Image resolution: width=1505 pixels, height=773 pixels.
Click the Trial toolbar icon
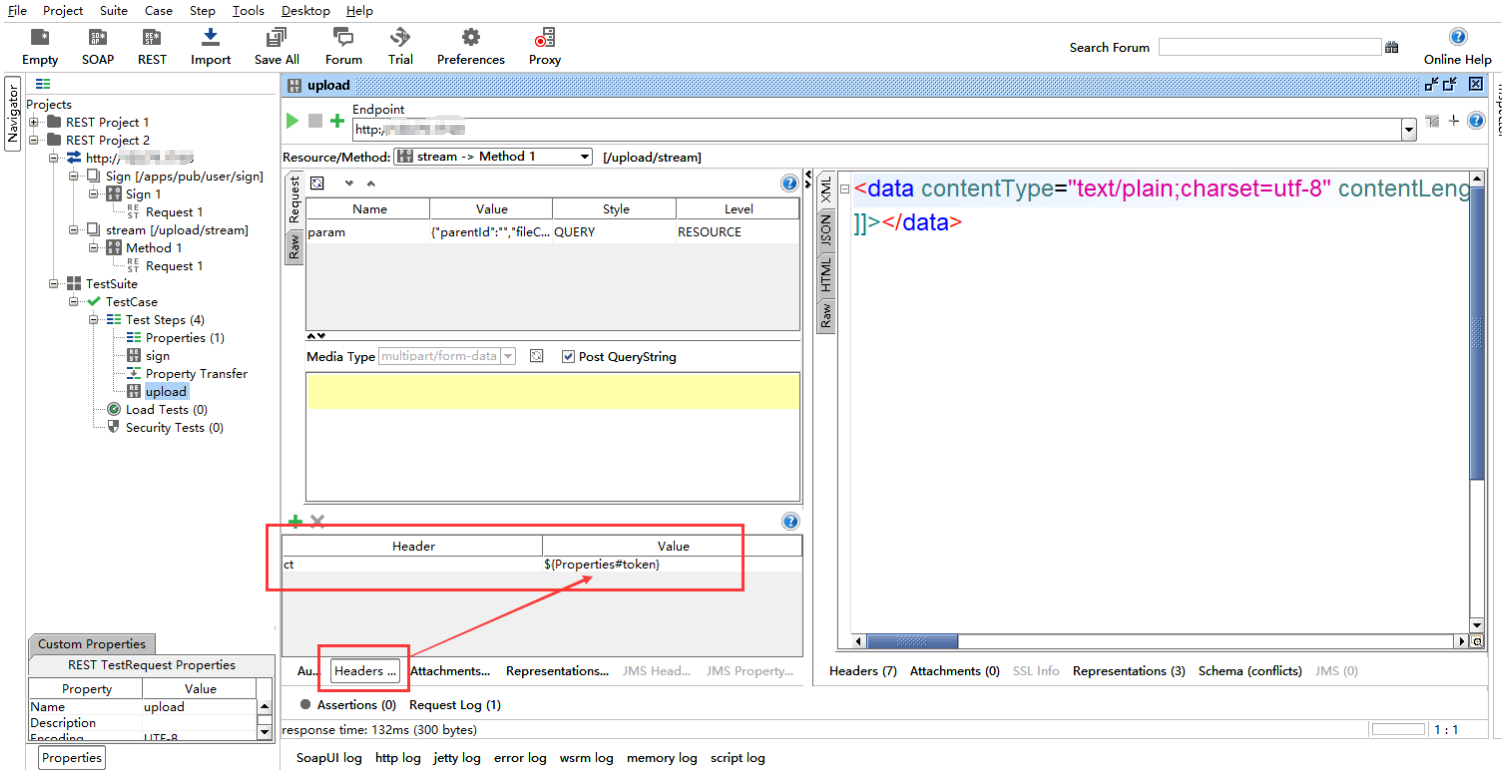[401, 39]
